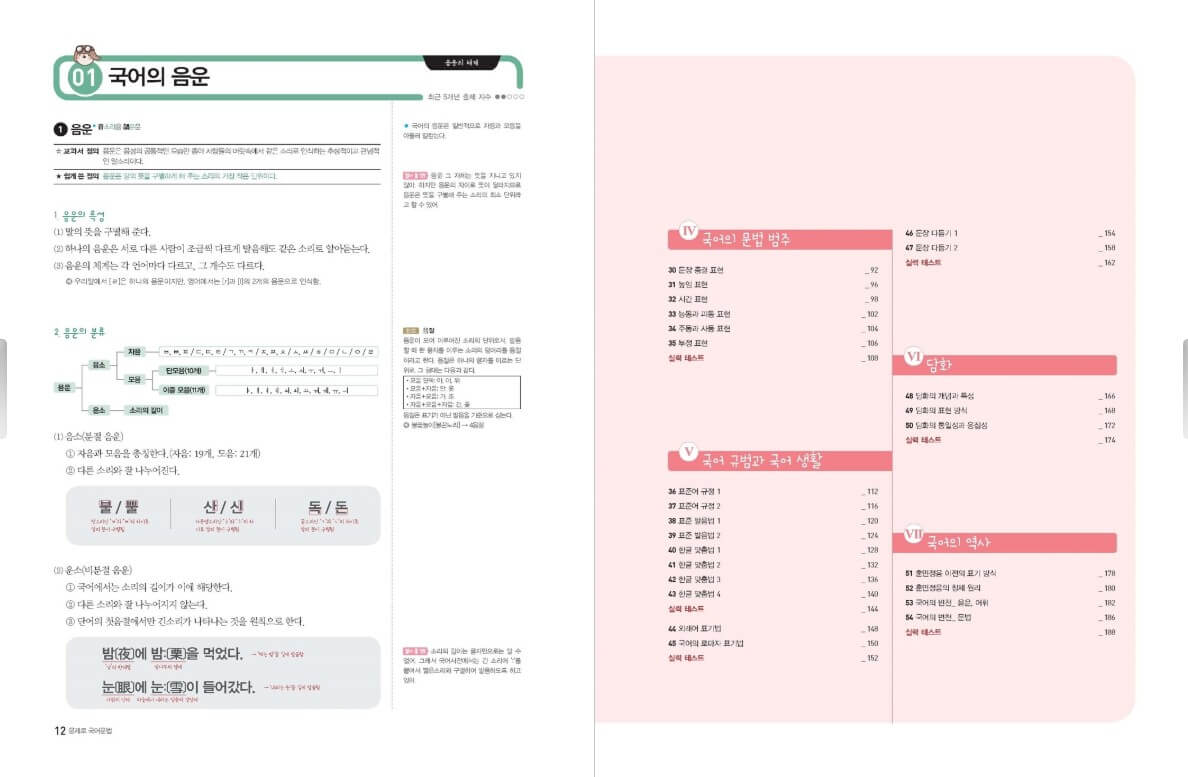The image size is (1188, 777).
Task: Click entry '44 외래어 표기법'
Action: (x=773, y=629)
